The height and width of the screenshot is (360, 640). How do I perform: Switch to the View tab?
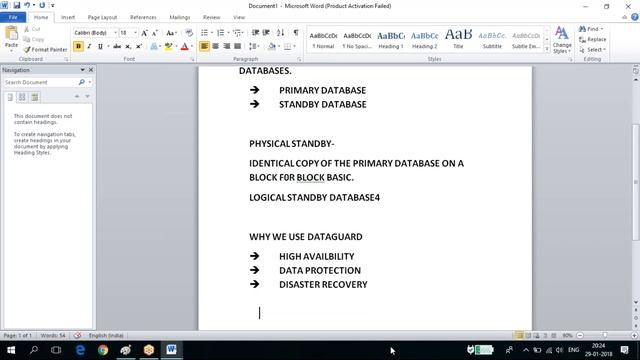point(239,17)
